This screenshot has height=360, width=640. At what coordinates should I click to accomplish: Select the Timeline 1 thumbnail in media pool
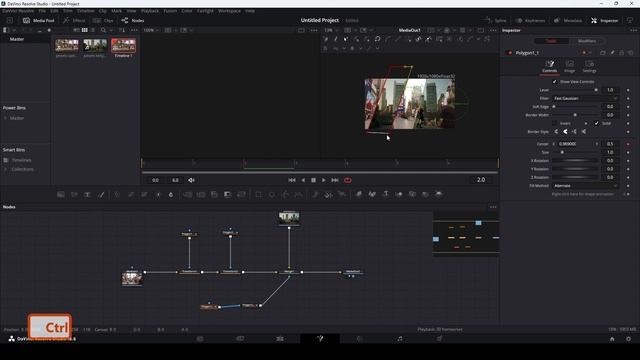(x=123, y=46)
